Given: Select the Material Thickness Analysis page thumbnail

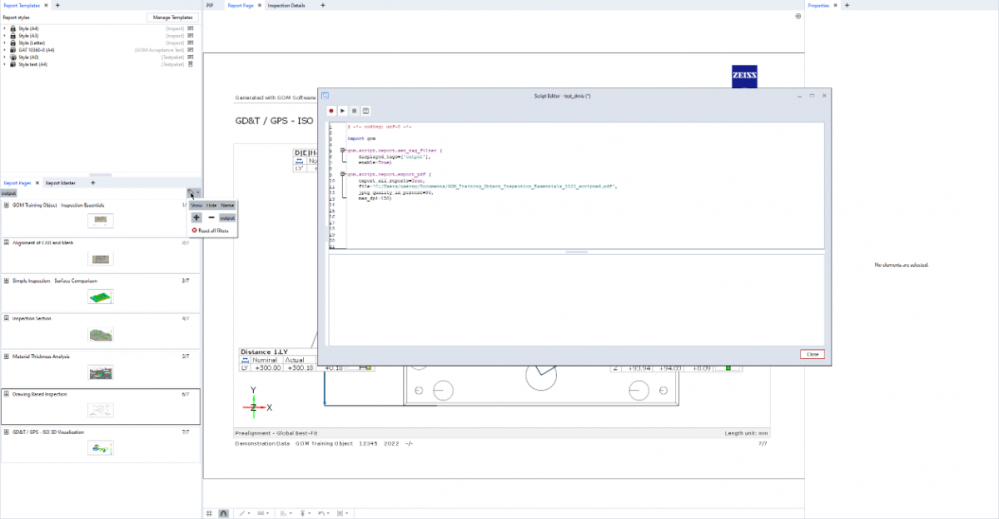Looking at the screenshot, I should point(100,372).
